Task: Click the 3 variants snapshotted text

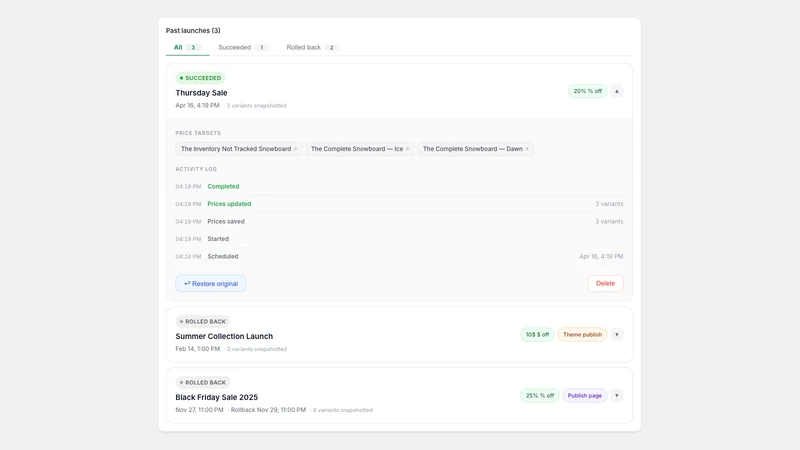Action: point(256,106)
